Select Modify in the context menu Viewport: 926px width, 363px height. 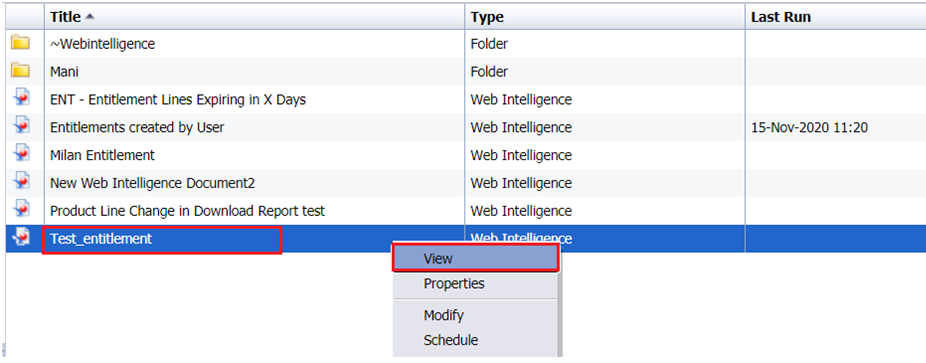475,315
